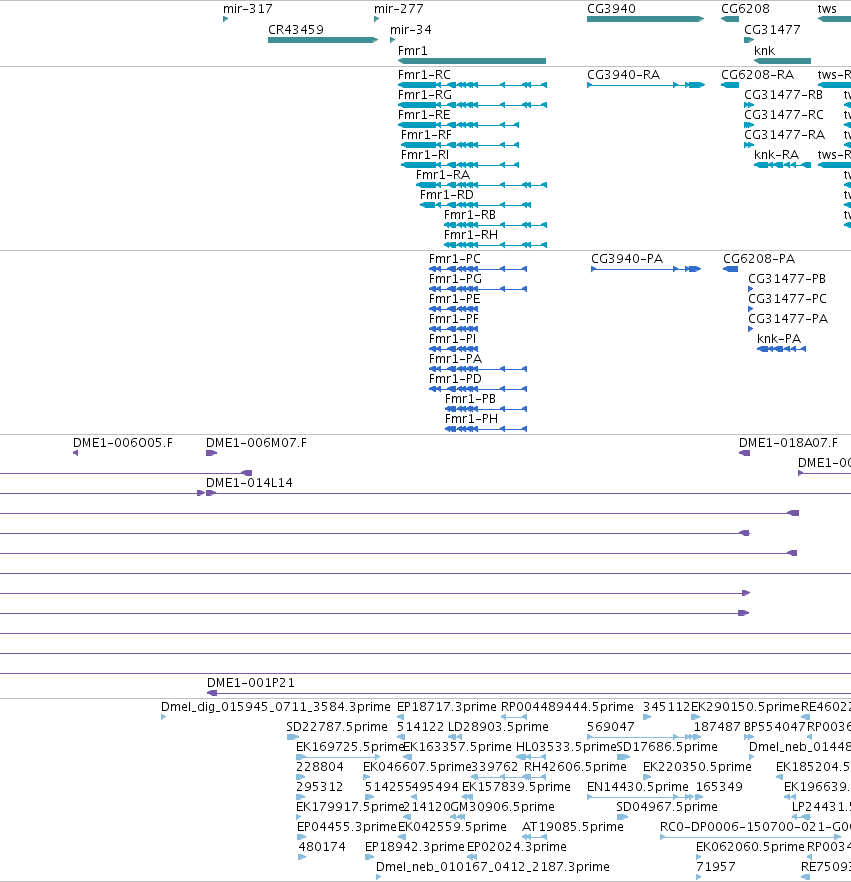The height and width of the screenshot is (882, 851).
Task: Click the Fmr1-RF transcript label
Action: [x=426, y=135]
